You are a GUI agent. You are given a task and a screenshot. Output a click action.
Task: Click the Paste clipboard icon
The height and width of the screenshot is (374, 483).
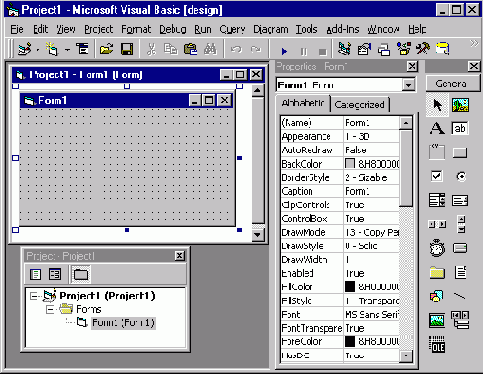point(190,49)
